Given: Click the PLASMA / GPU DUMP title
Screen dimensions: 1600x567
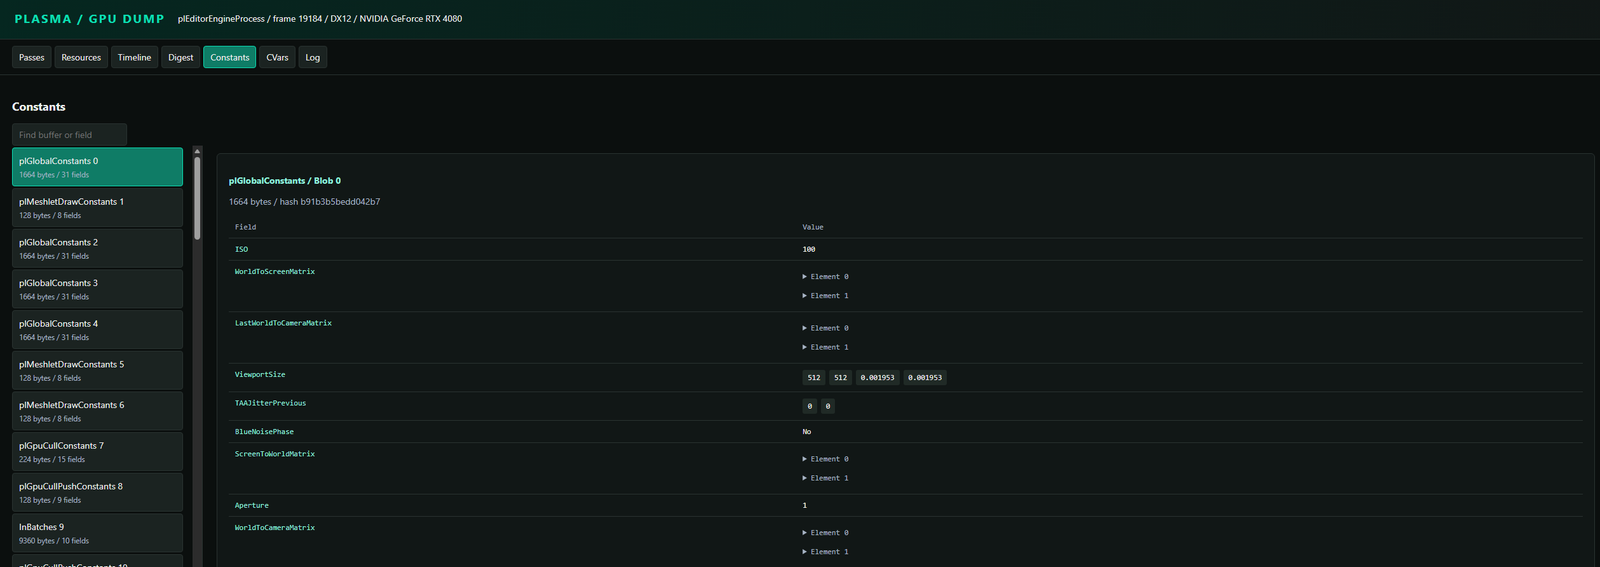Looking at the screenshot, I should 89,19.
